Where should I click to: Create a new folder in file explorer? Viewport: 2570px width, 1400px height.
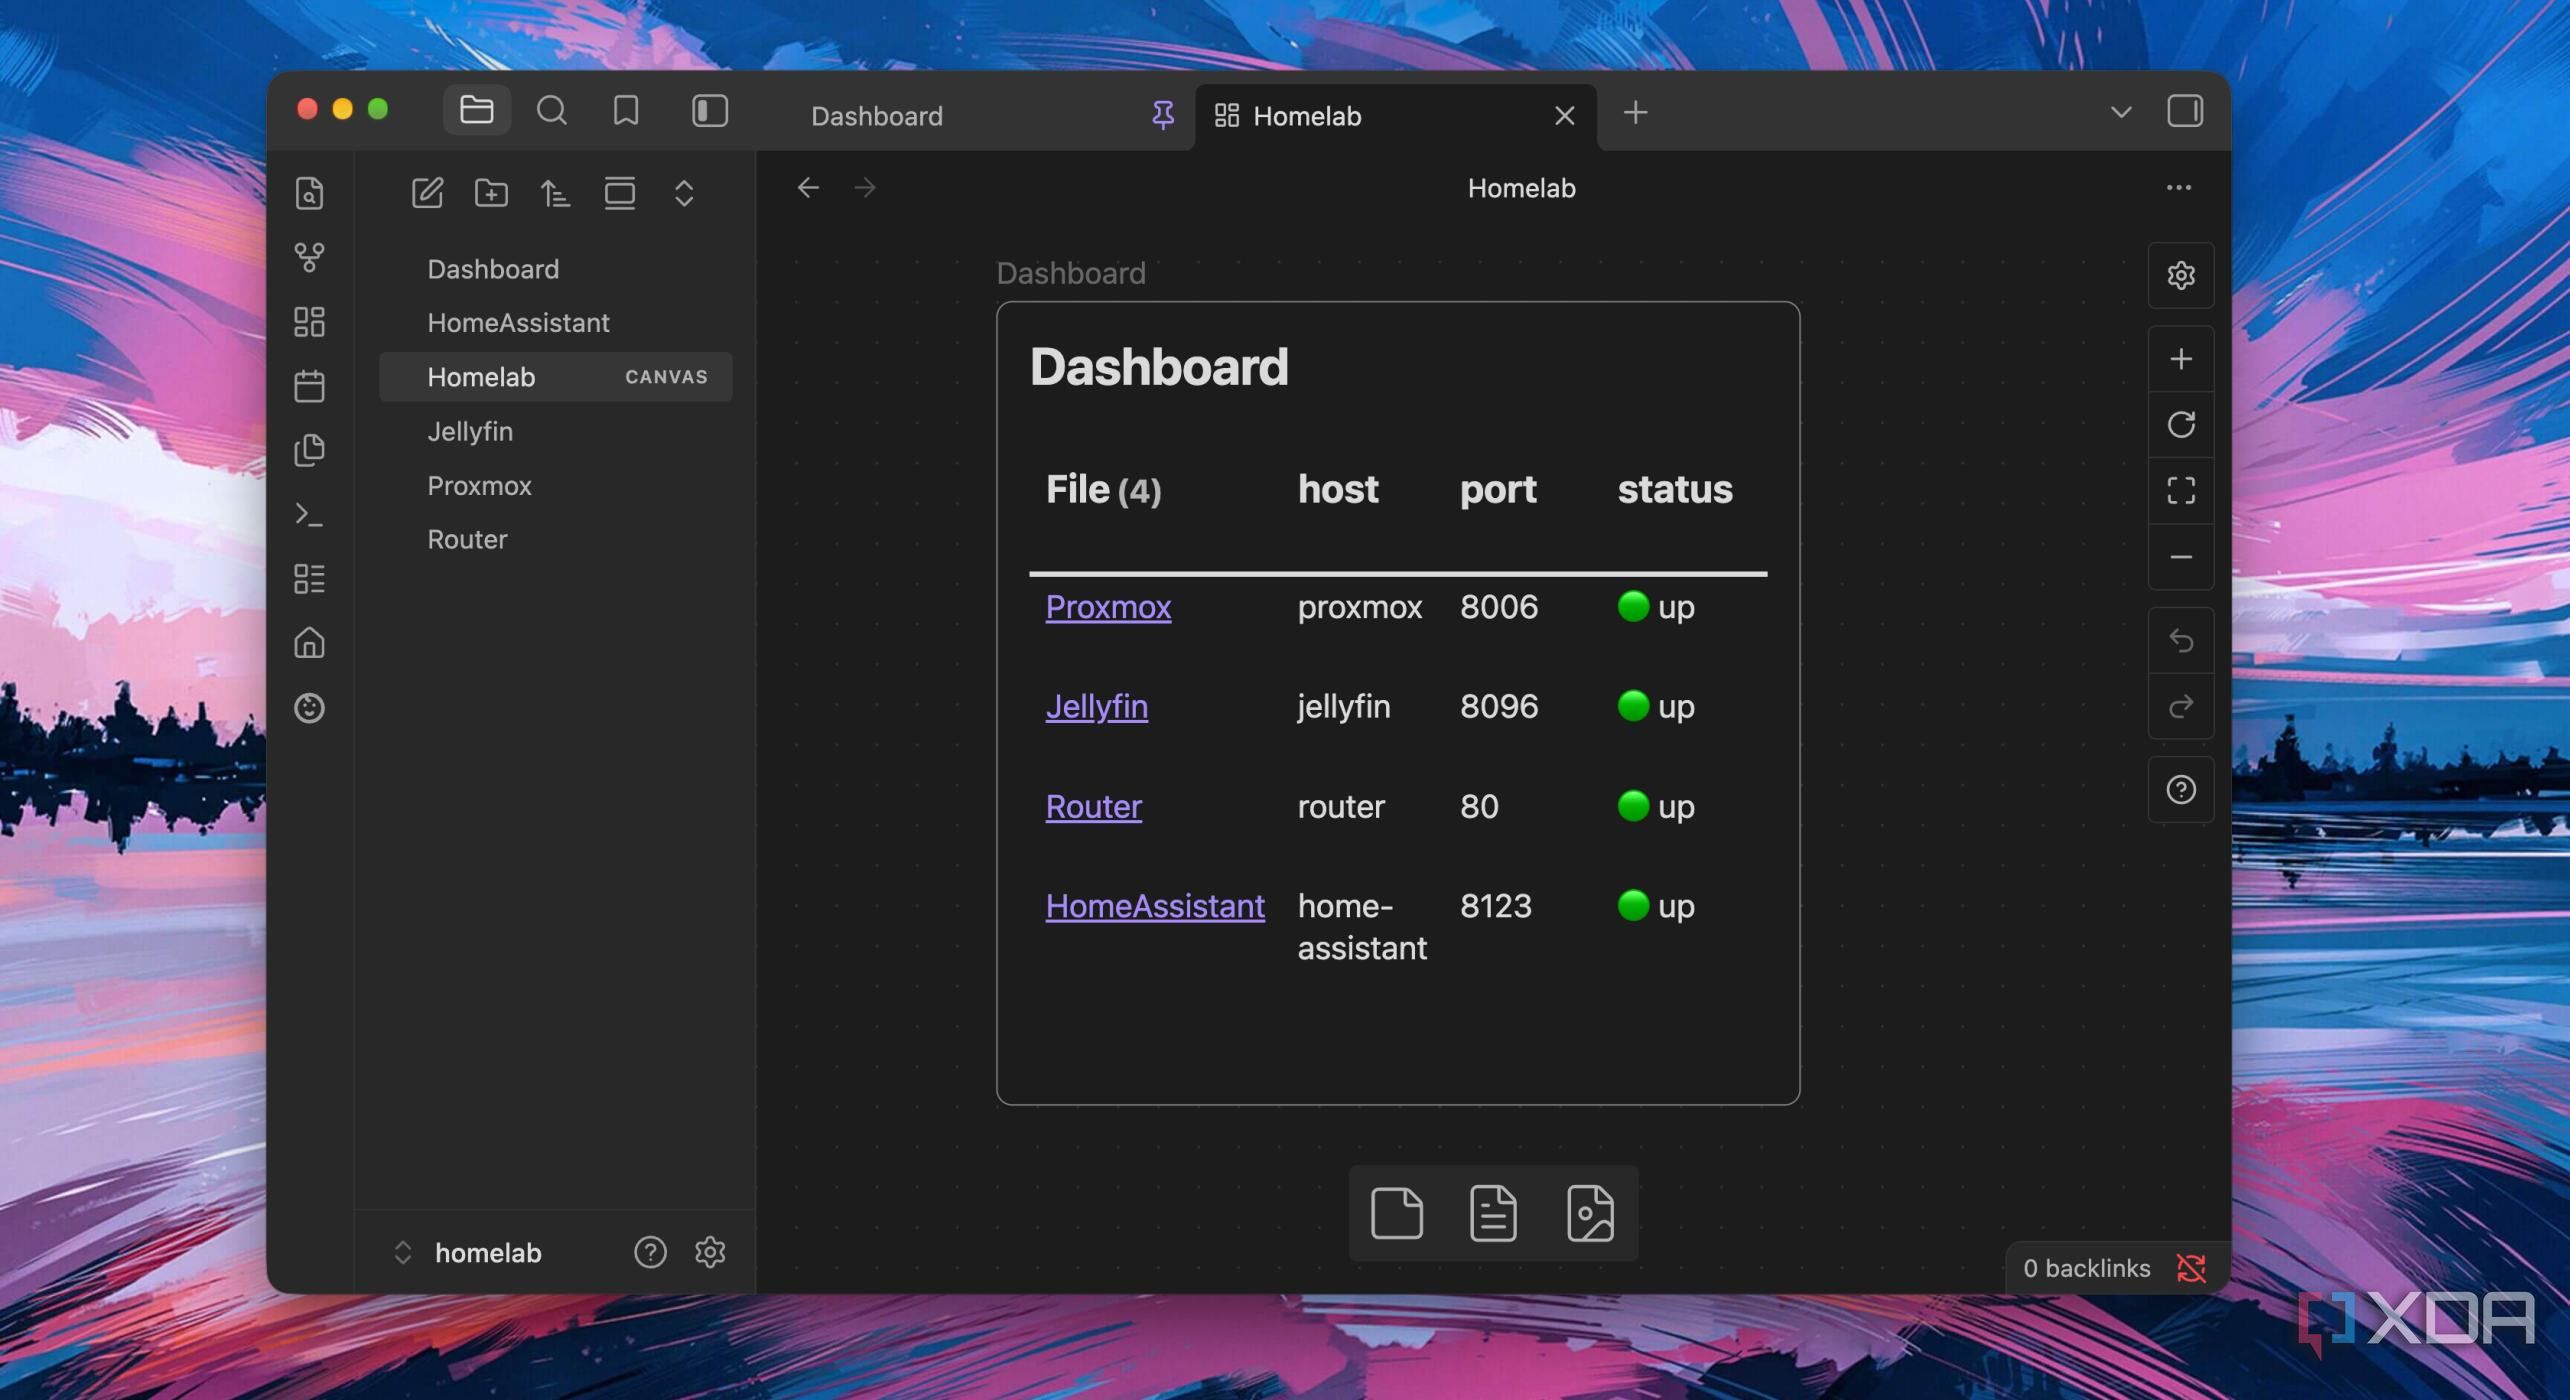point(491,192)
